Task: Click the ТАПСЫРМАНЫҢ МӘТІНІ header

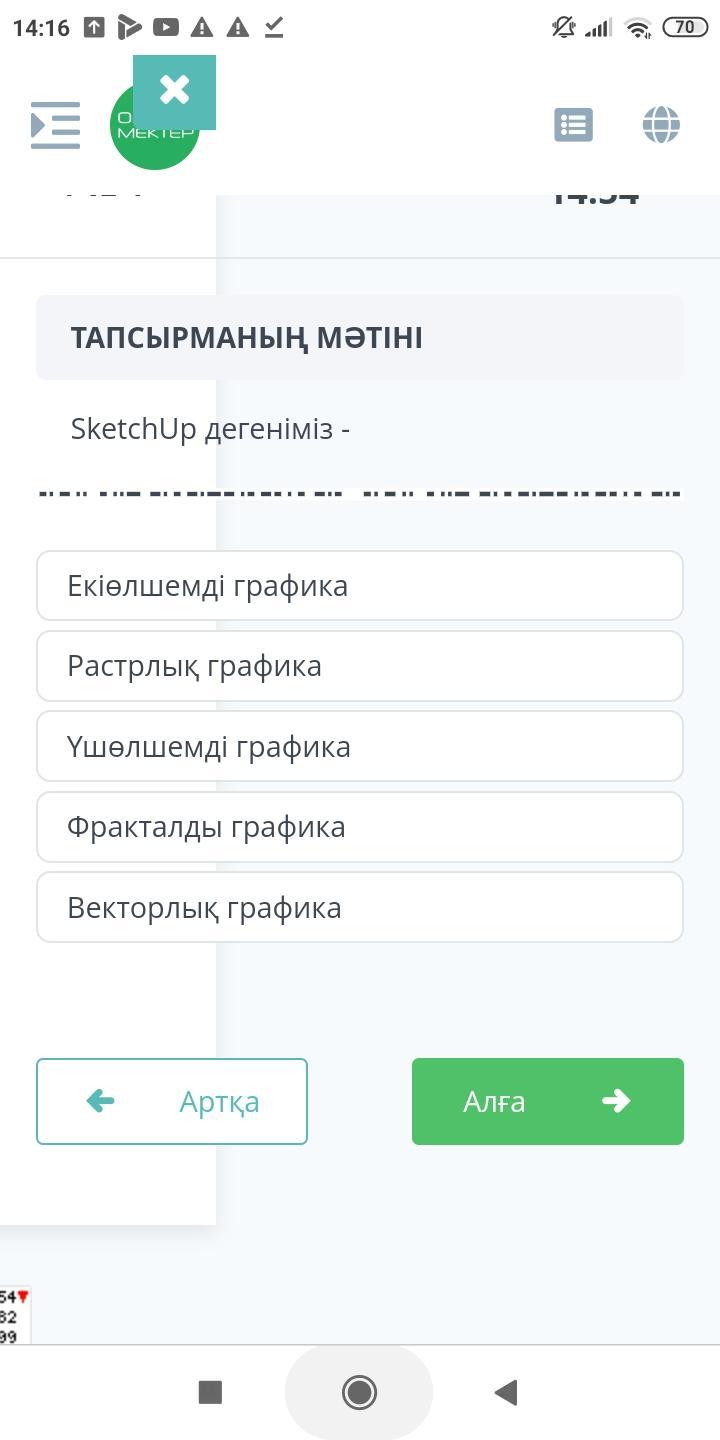Action: click(x=247, y=338)
